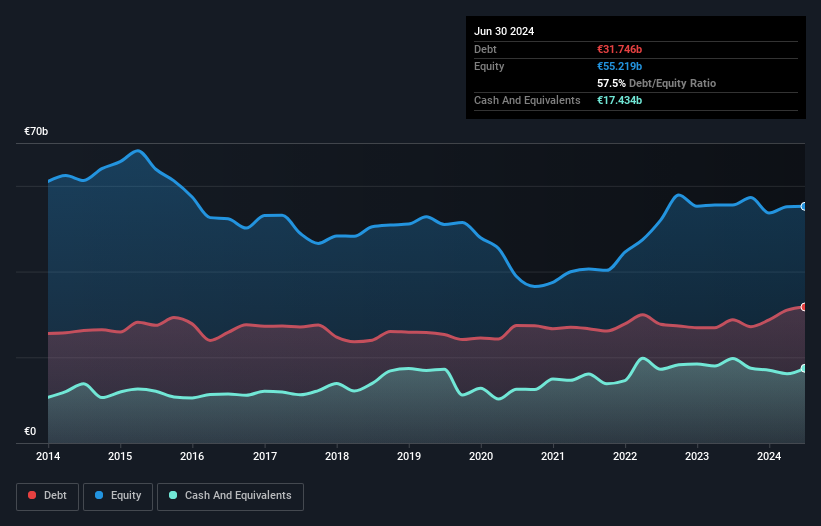This screenshot has height=526, width=821.
Task: Select the blue Equity endpoint marker on chart
Action: pyautogui.click(x=804, y=207)
